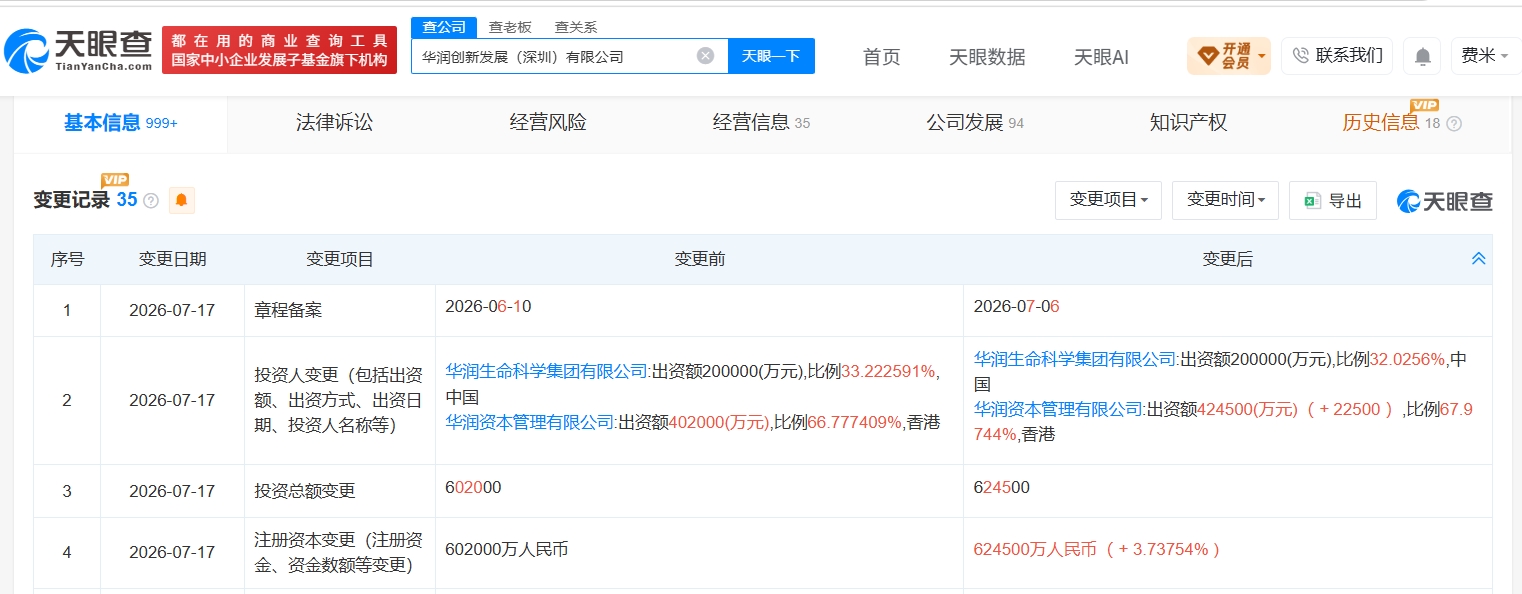Click the 序号 column header
The width and height of the screenshot is (1522, 594).
click(x=67, y=259)
